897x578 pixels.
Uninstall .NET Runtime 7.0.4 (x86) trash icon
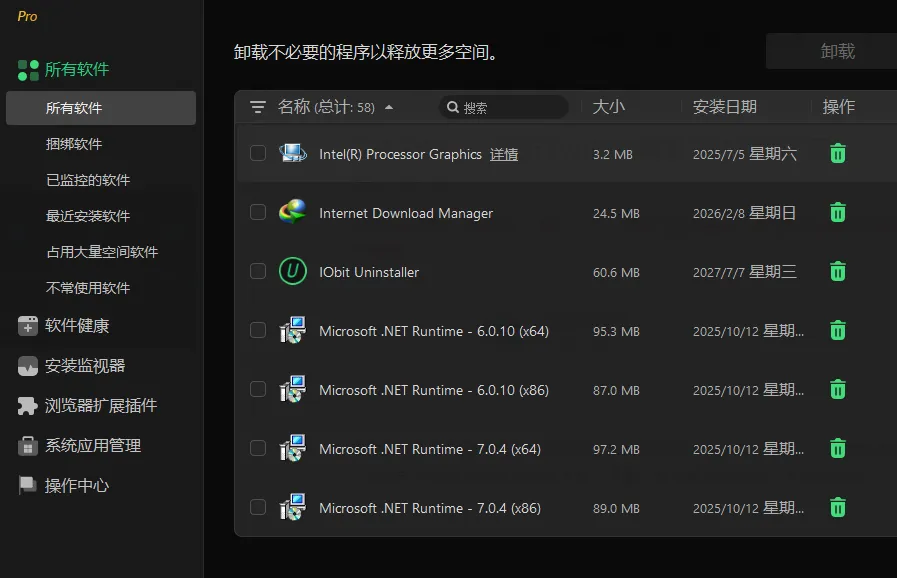838,507
